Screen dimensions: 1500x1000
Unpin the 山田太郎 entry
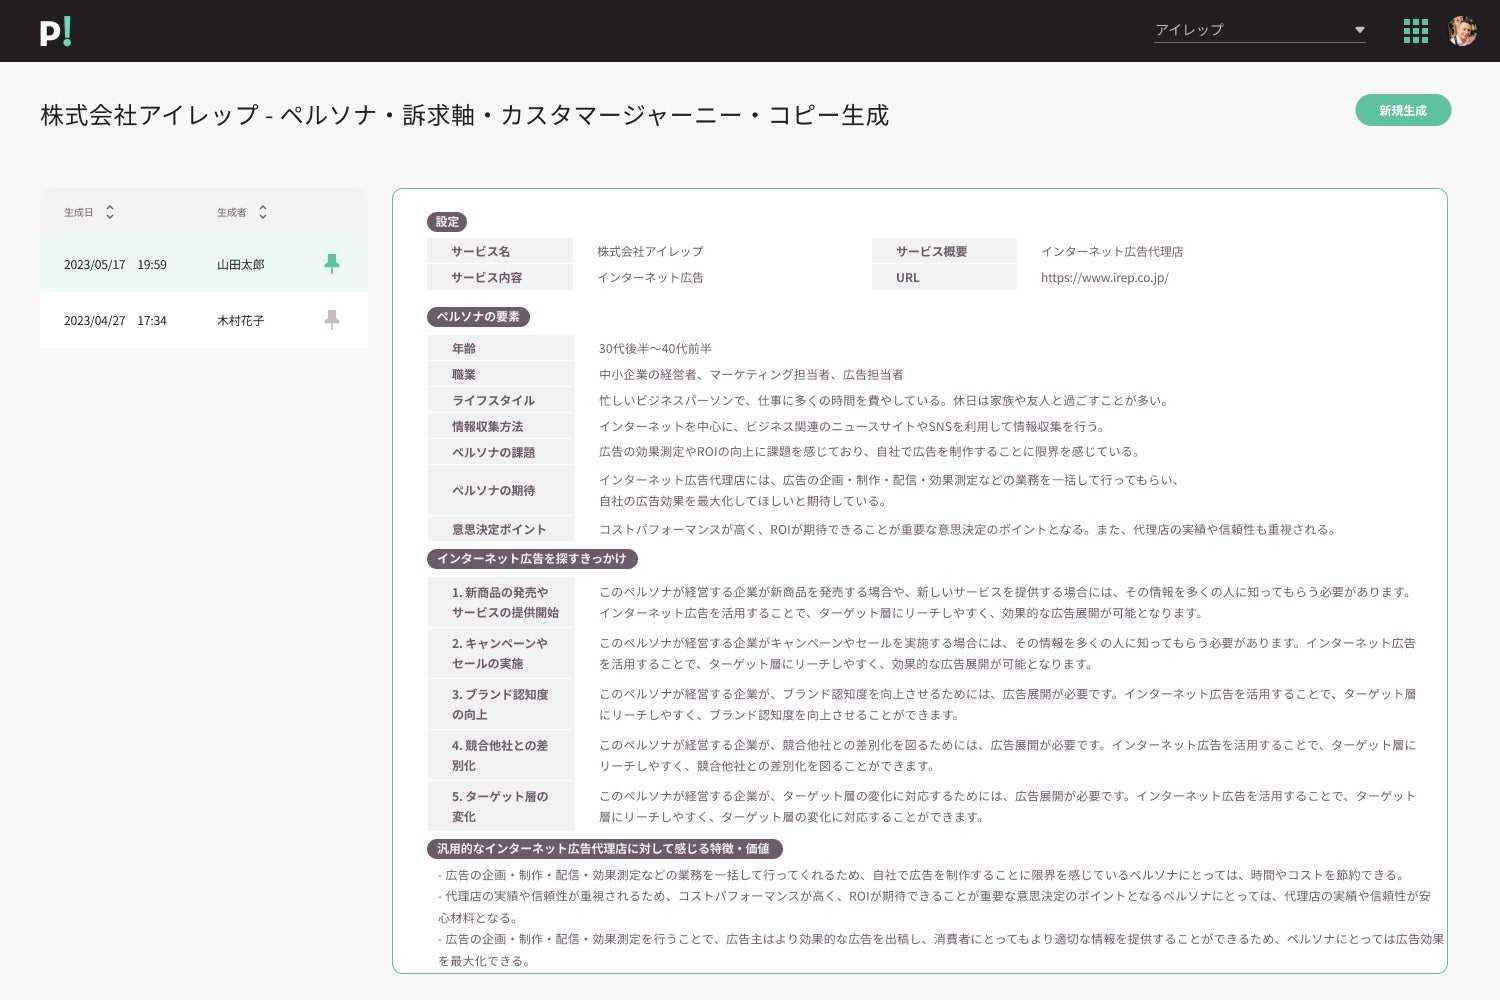tap(332, 264)
